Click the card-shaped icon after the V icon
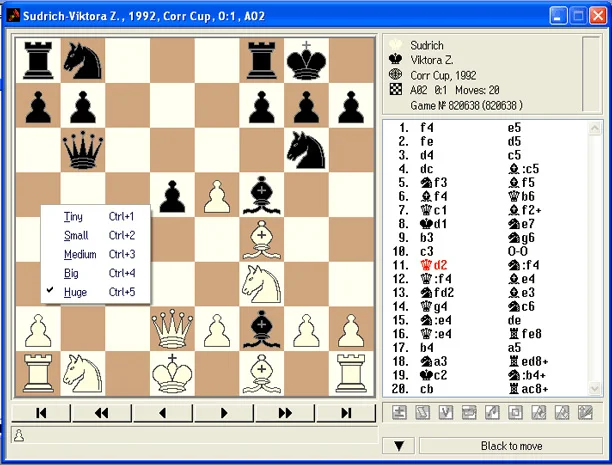The width and height of the screenshot is (612, 465). [x=469, y=413]
